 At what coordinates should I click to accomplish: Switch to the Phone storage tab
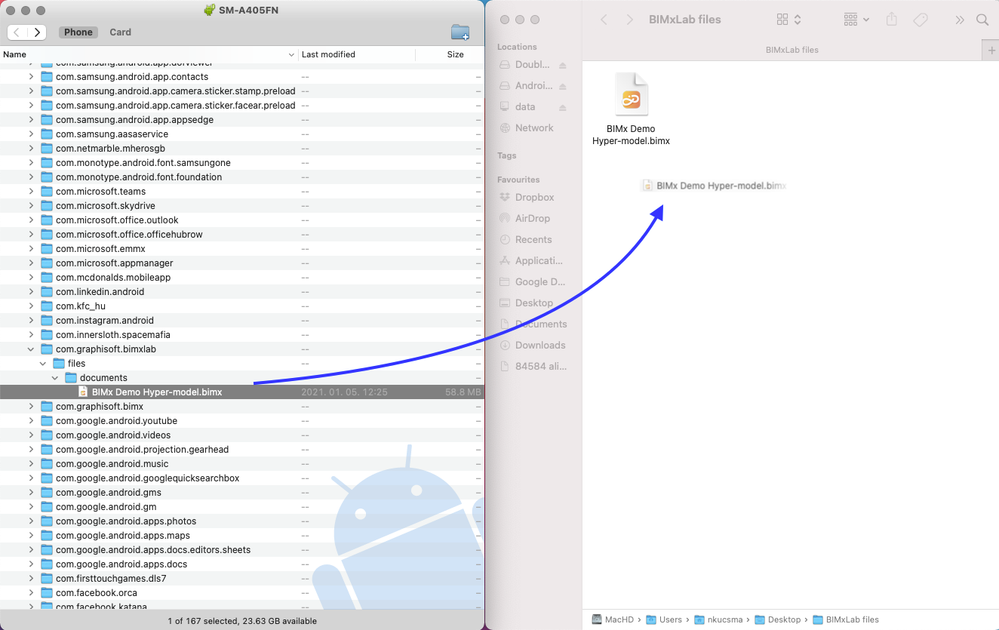78,32
